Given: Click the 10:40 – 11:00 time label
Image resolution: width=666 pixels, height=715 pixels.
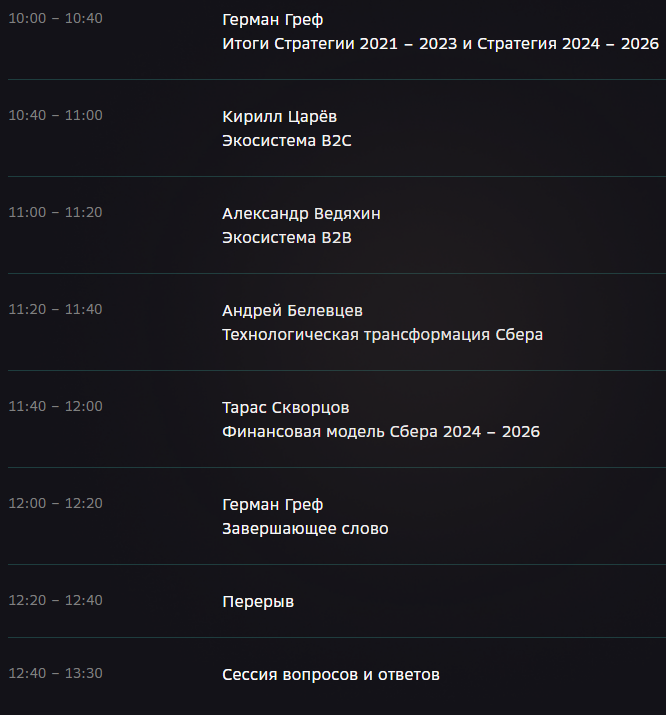Looking at the screenshot, I should pyautogui.click(x=56, y=115).
